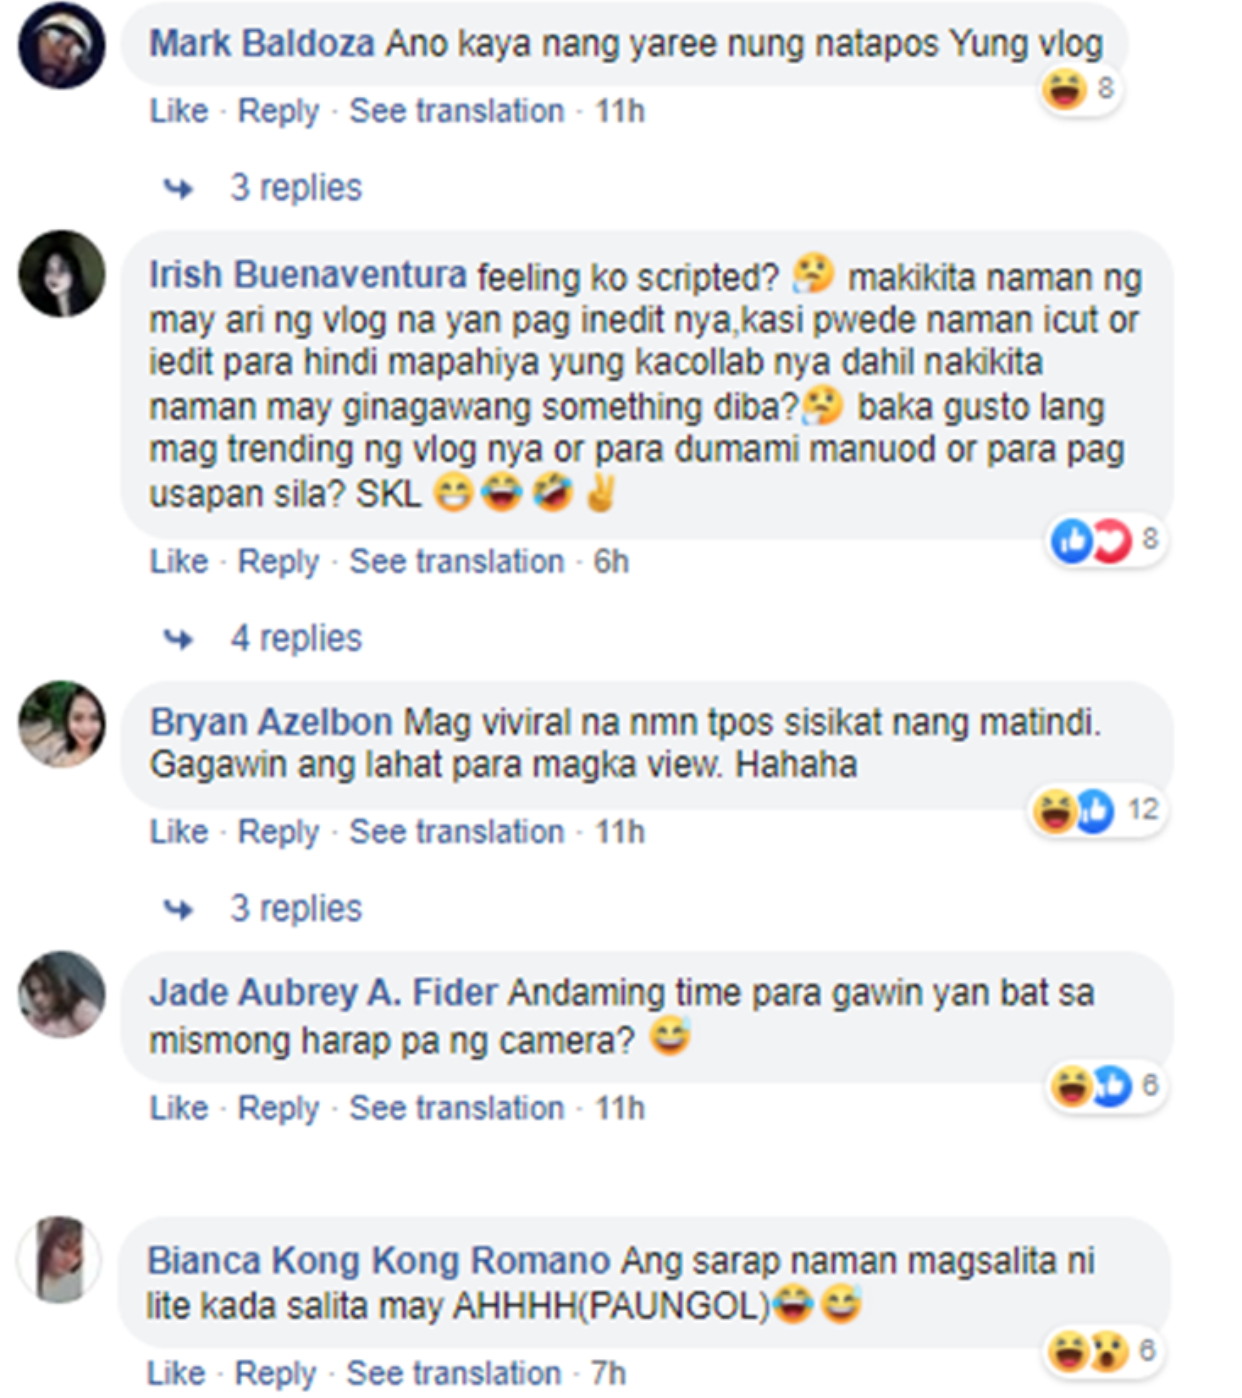Image resolution: width=1242 pixels, height=1398 pixels.
Task: Click the haha reaction on Mark Baldoza's comment
Action: pos(1064,89)
